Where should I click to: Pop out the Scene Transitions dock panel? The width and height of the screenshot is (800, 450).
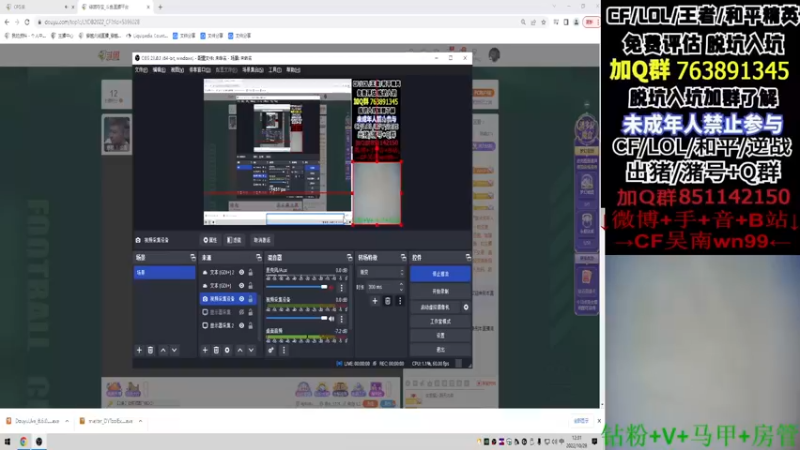click(403, 257)
